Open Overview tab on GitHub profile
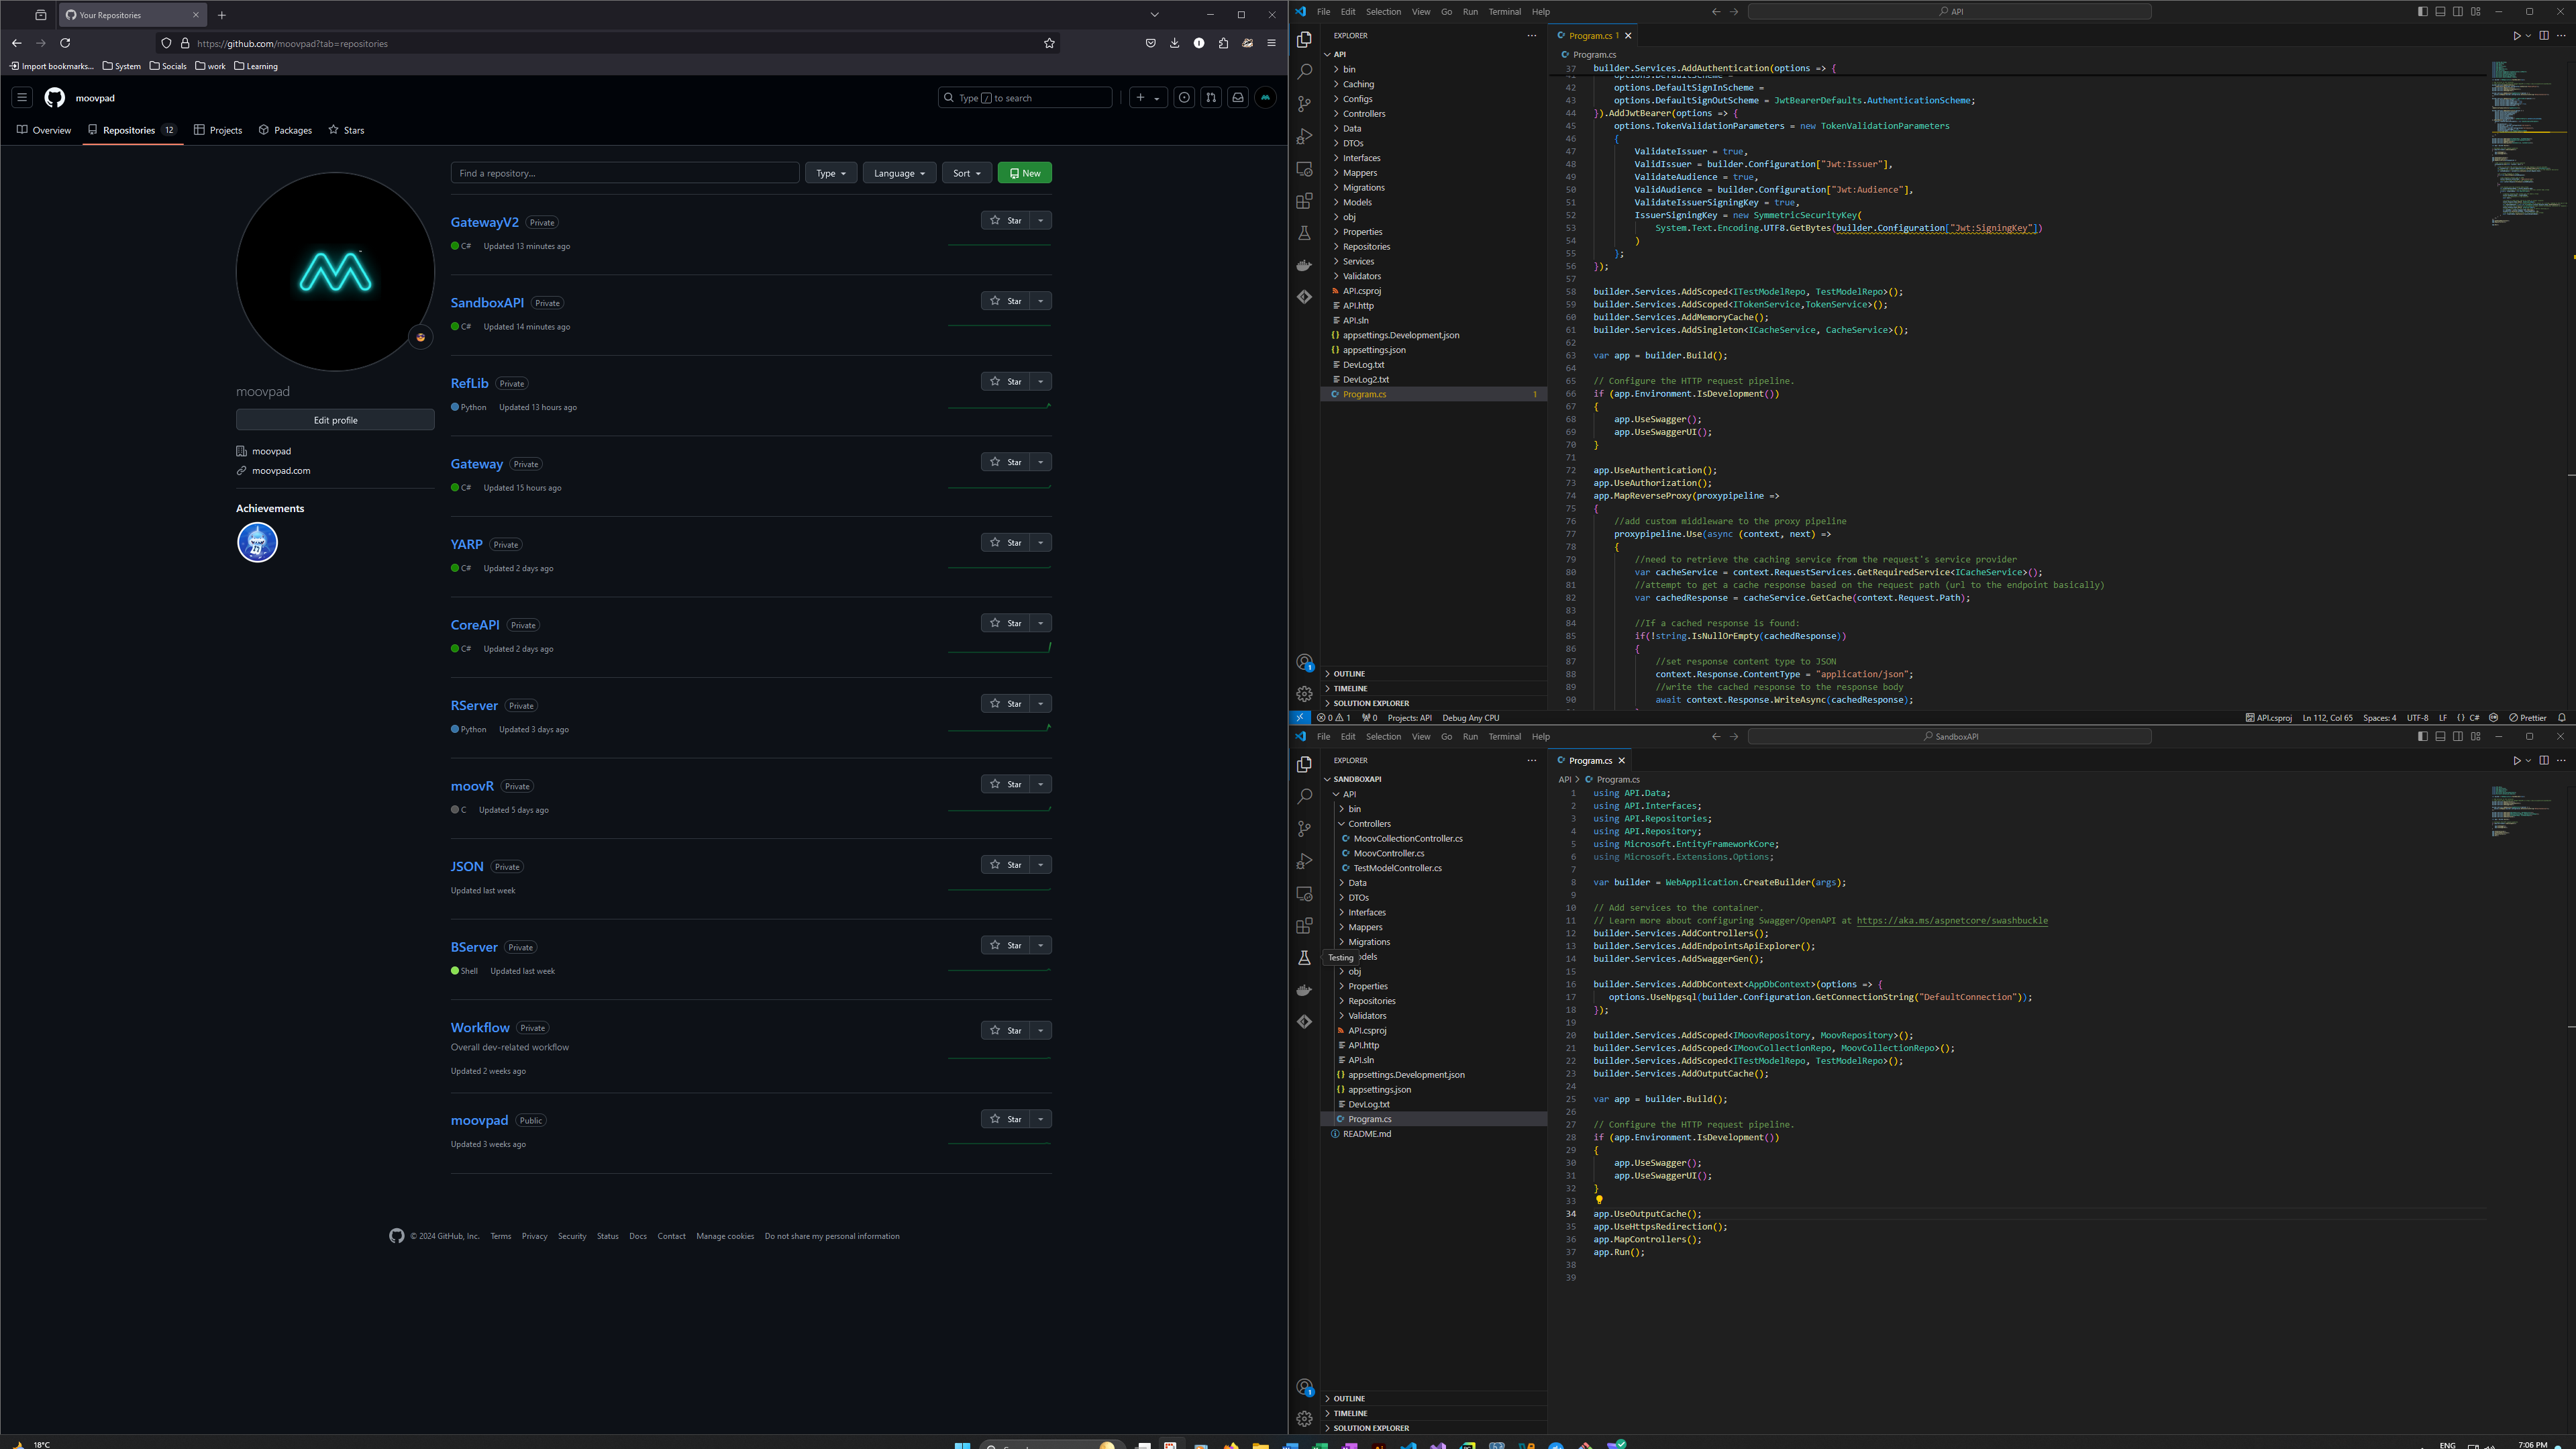Image resolution: width=2576 pixels, height=1449 pixels. pyautogui.click(x=44, y=130)
